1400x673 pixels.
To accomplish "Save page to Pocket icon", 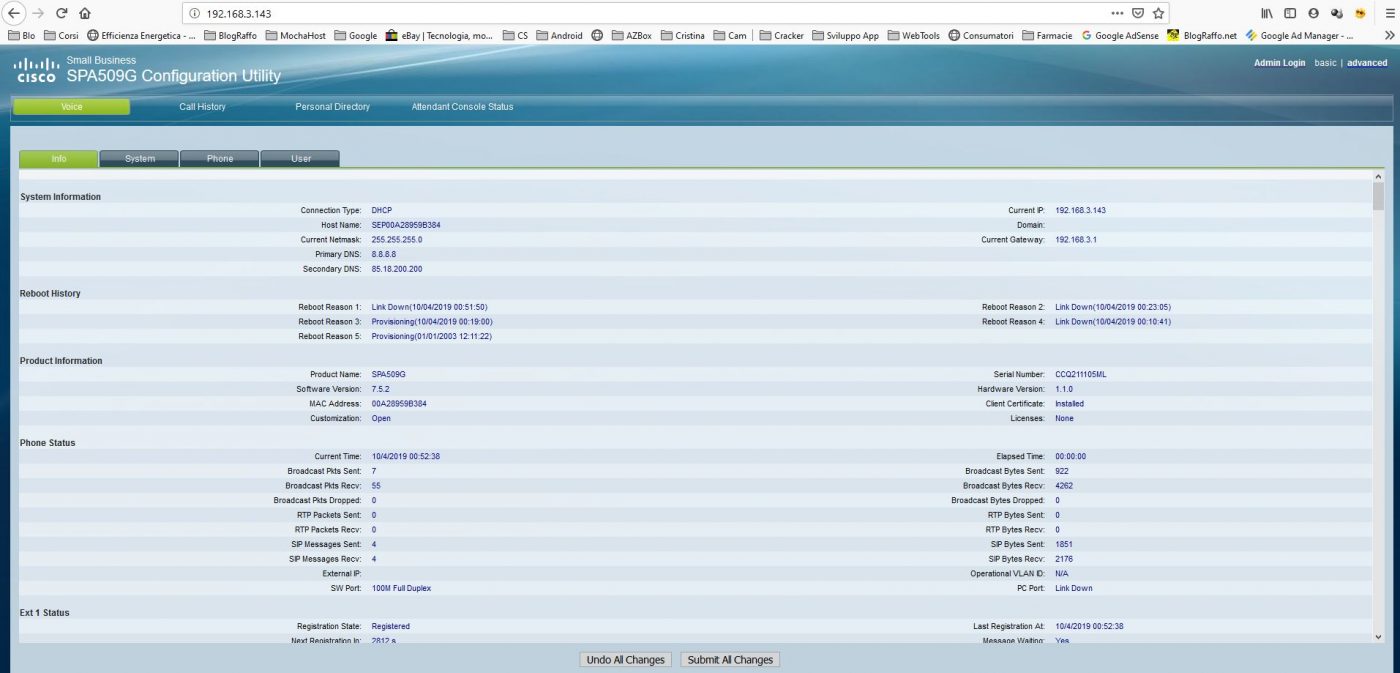I will point(1138,14).
